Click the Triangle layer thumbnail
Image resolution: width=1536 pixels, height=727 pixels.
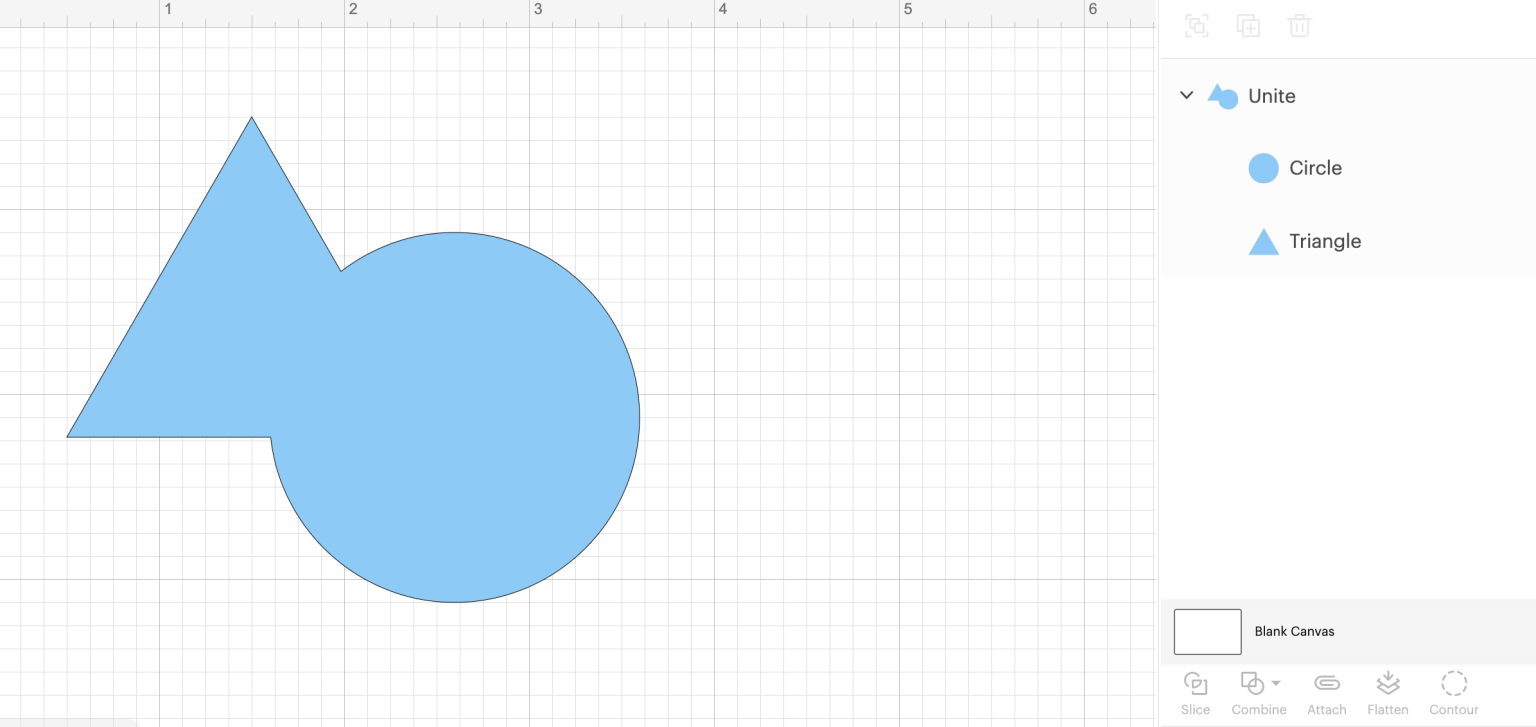[1263, 241]
